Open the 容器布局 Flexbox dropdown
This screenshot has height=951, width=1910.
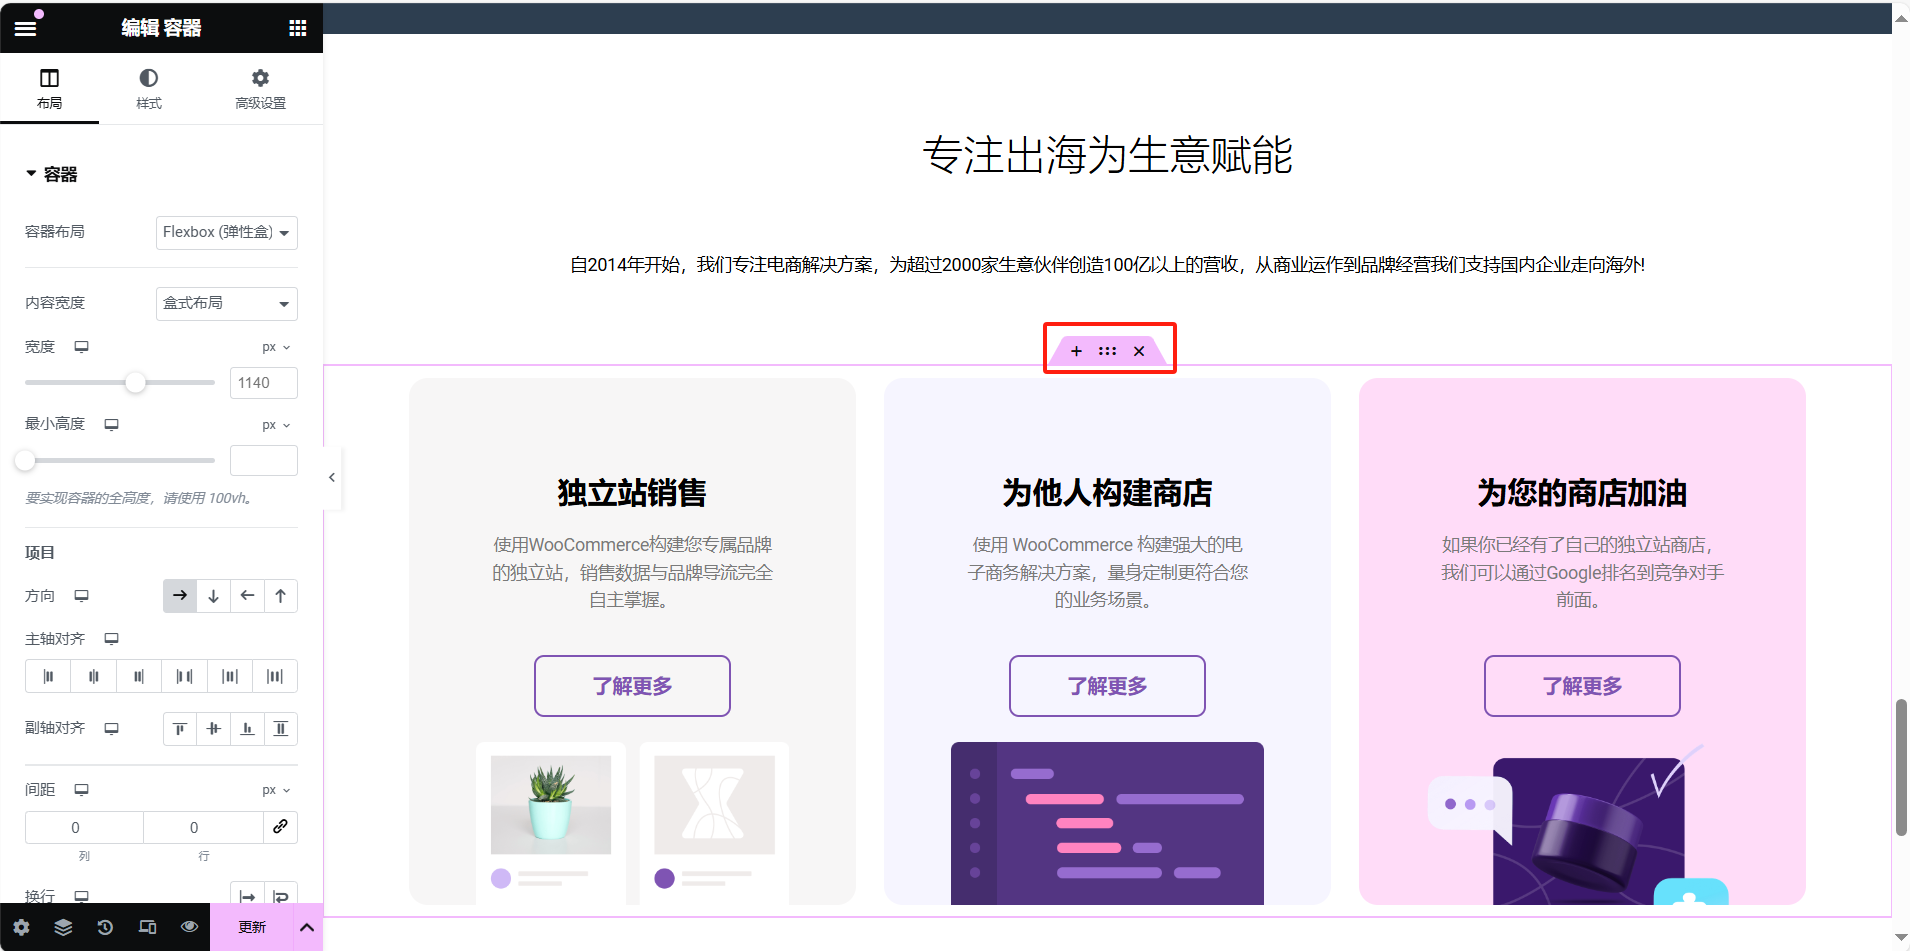click(226, 232)
